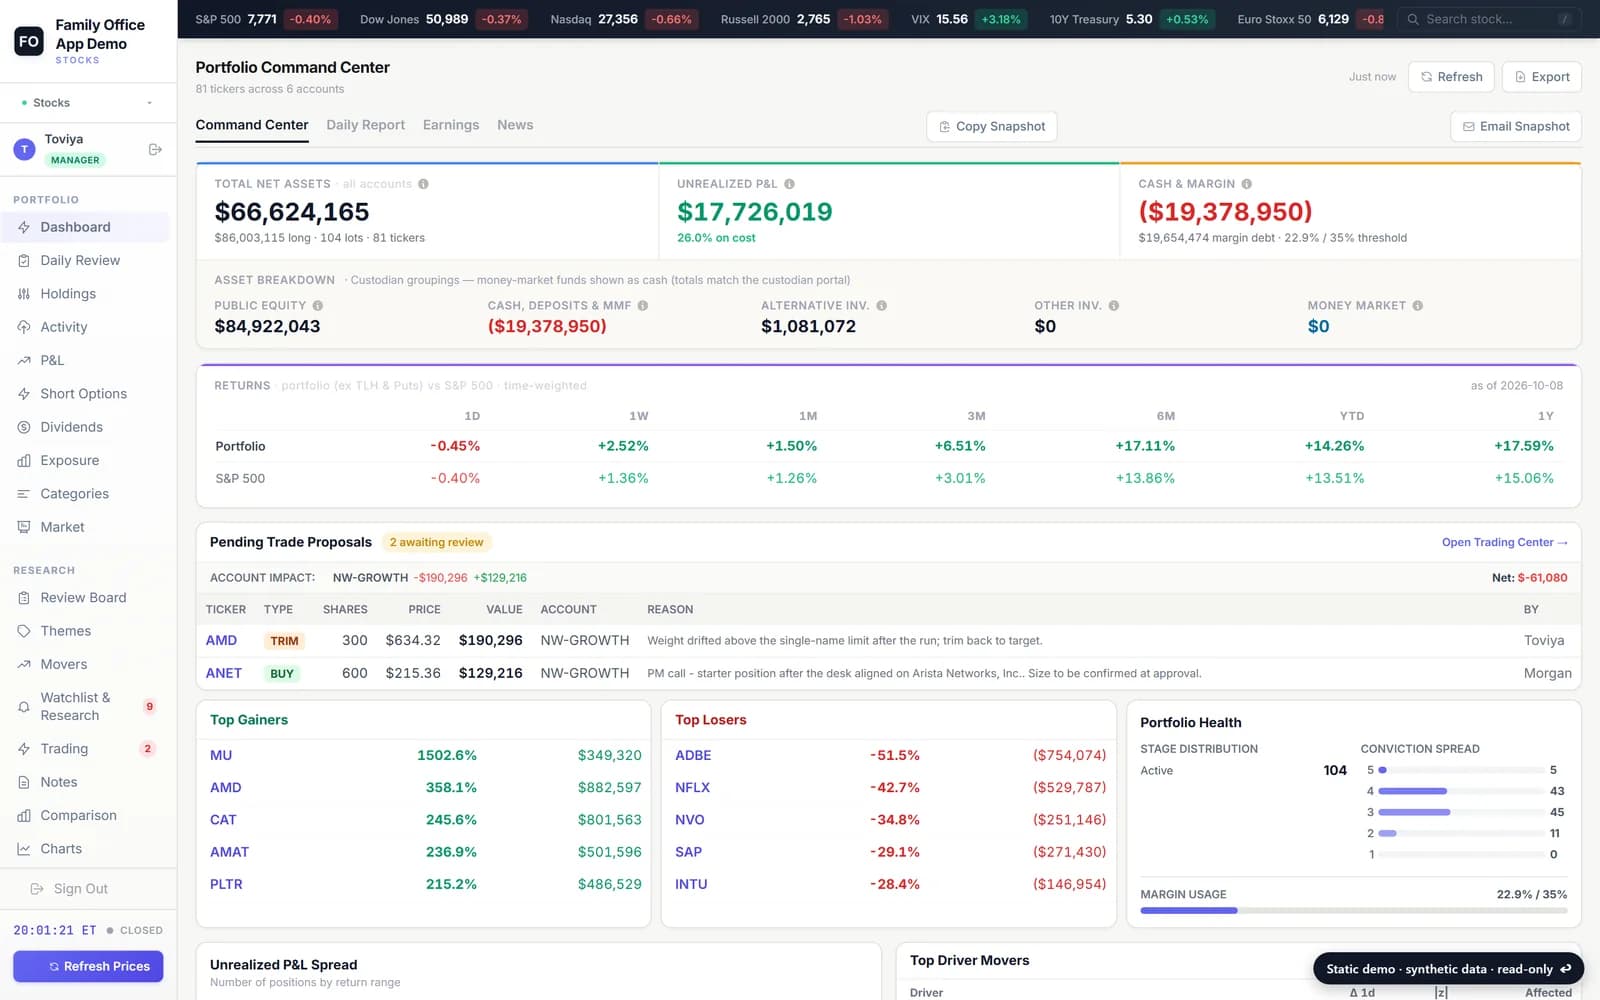Click the CAT ticker in Top Gainers
Viewport: 1600px width, 1000px height.
coord(223,820)
